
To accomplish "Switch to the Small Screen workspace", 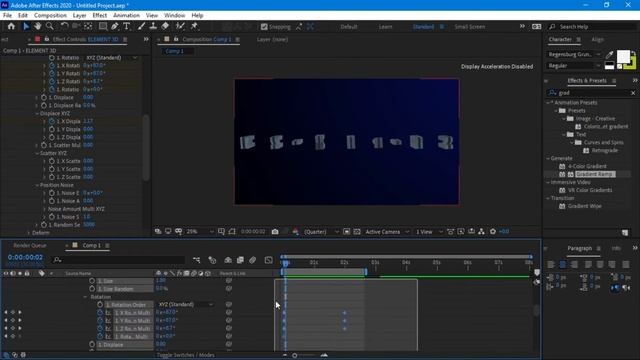I will [x=470, y=27].
